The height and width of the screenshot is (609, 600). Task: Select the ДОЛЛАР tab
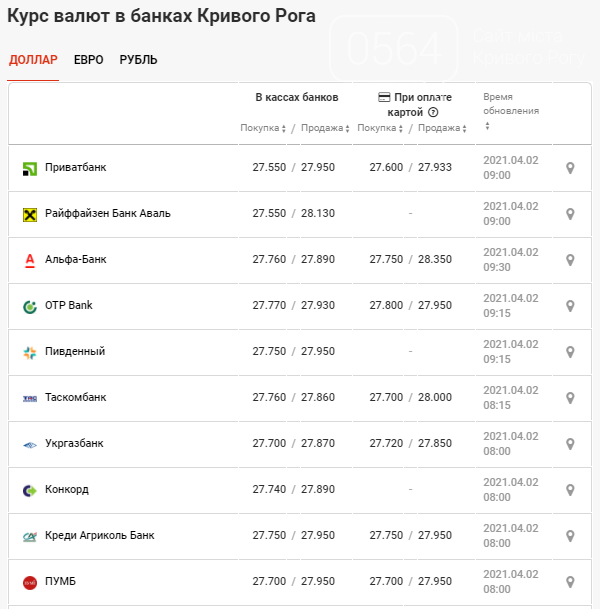tap(33, 60)
